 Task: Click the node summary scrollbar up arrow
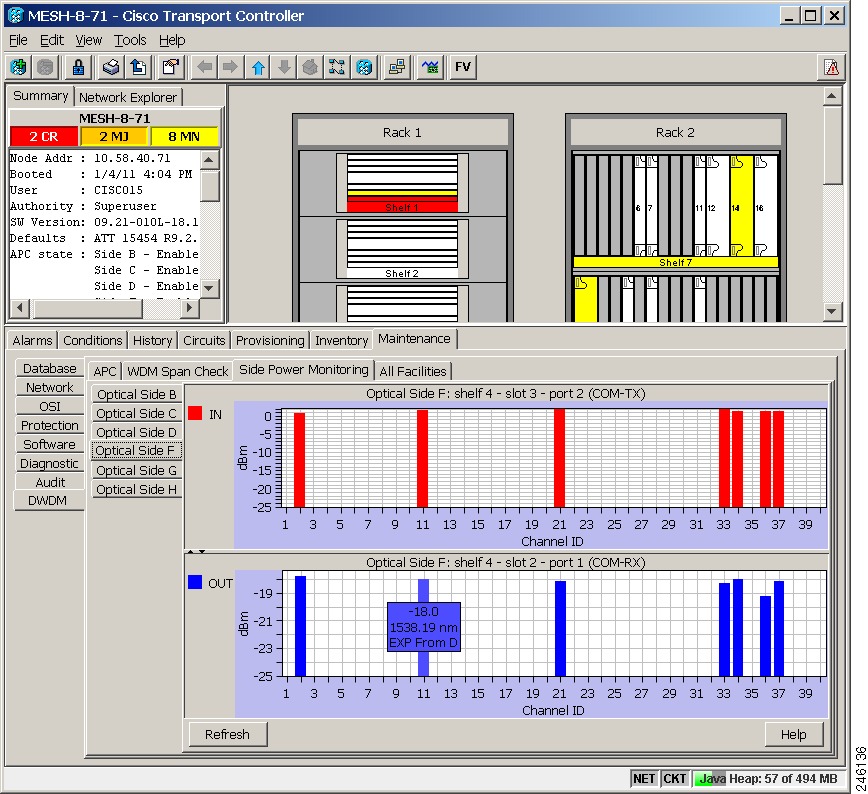coord(209,160)
